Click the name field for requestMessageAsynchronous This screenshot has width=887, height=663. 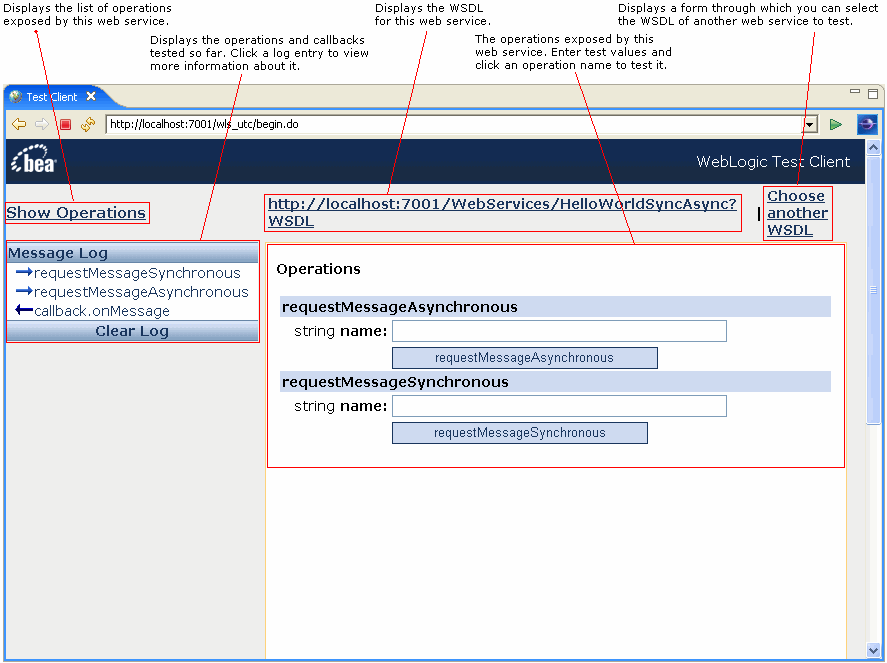coord(559,331)
